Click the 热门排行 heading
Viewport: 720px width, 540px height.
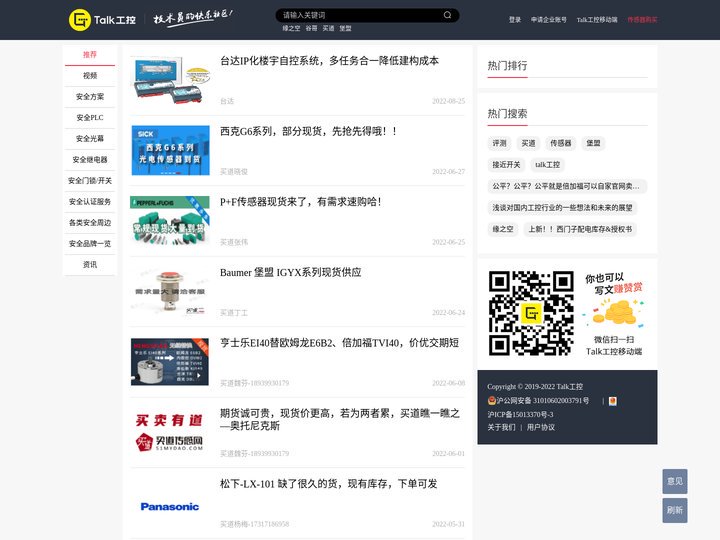point(507,66)
